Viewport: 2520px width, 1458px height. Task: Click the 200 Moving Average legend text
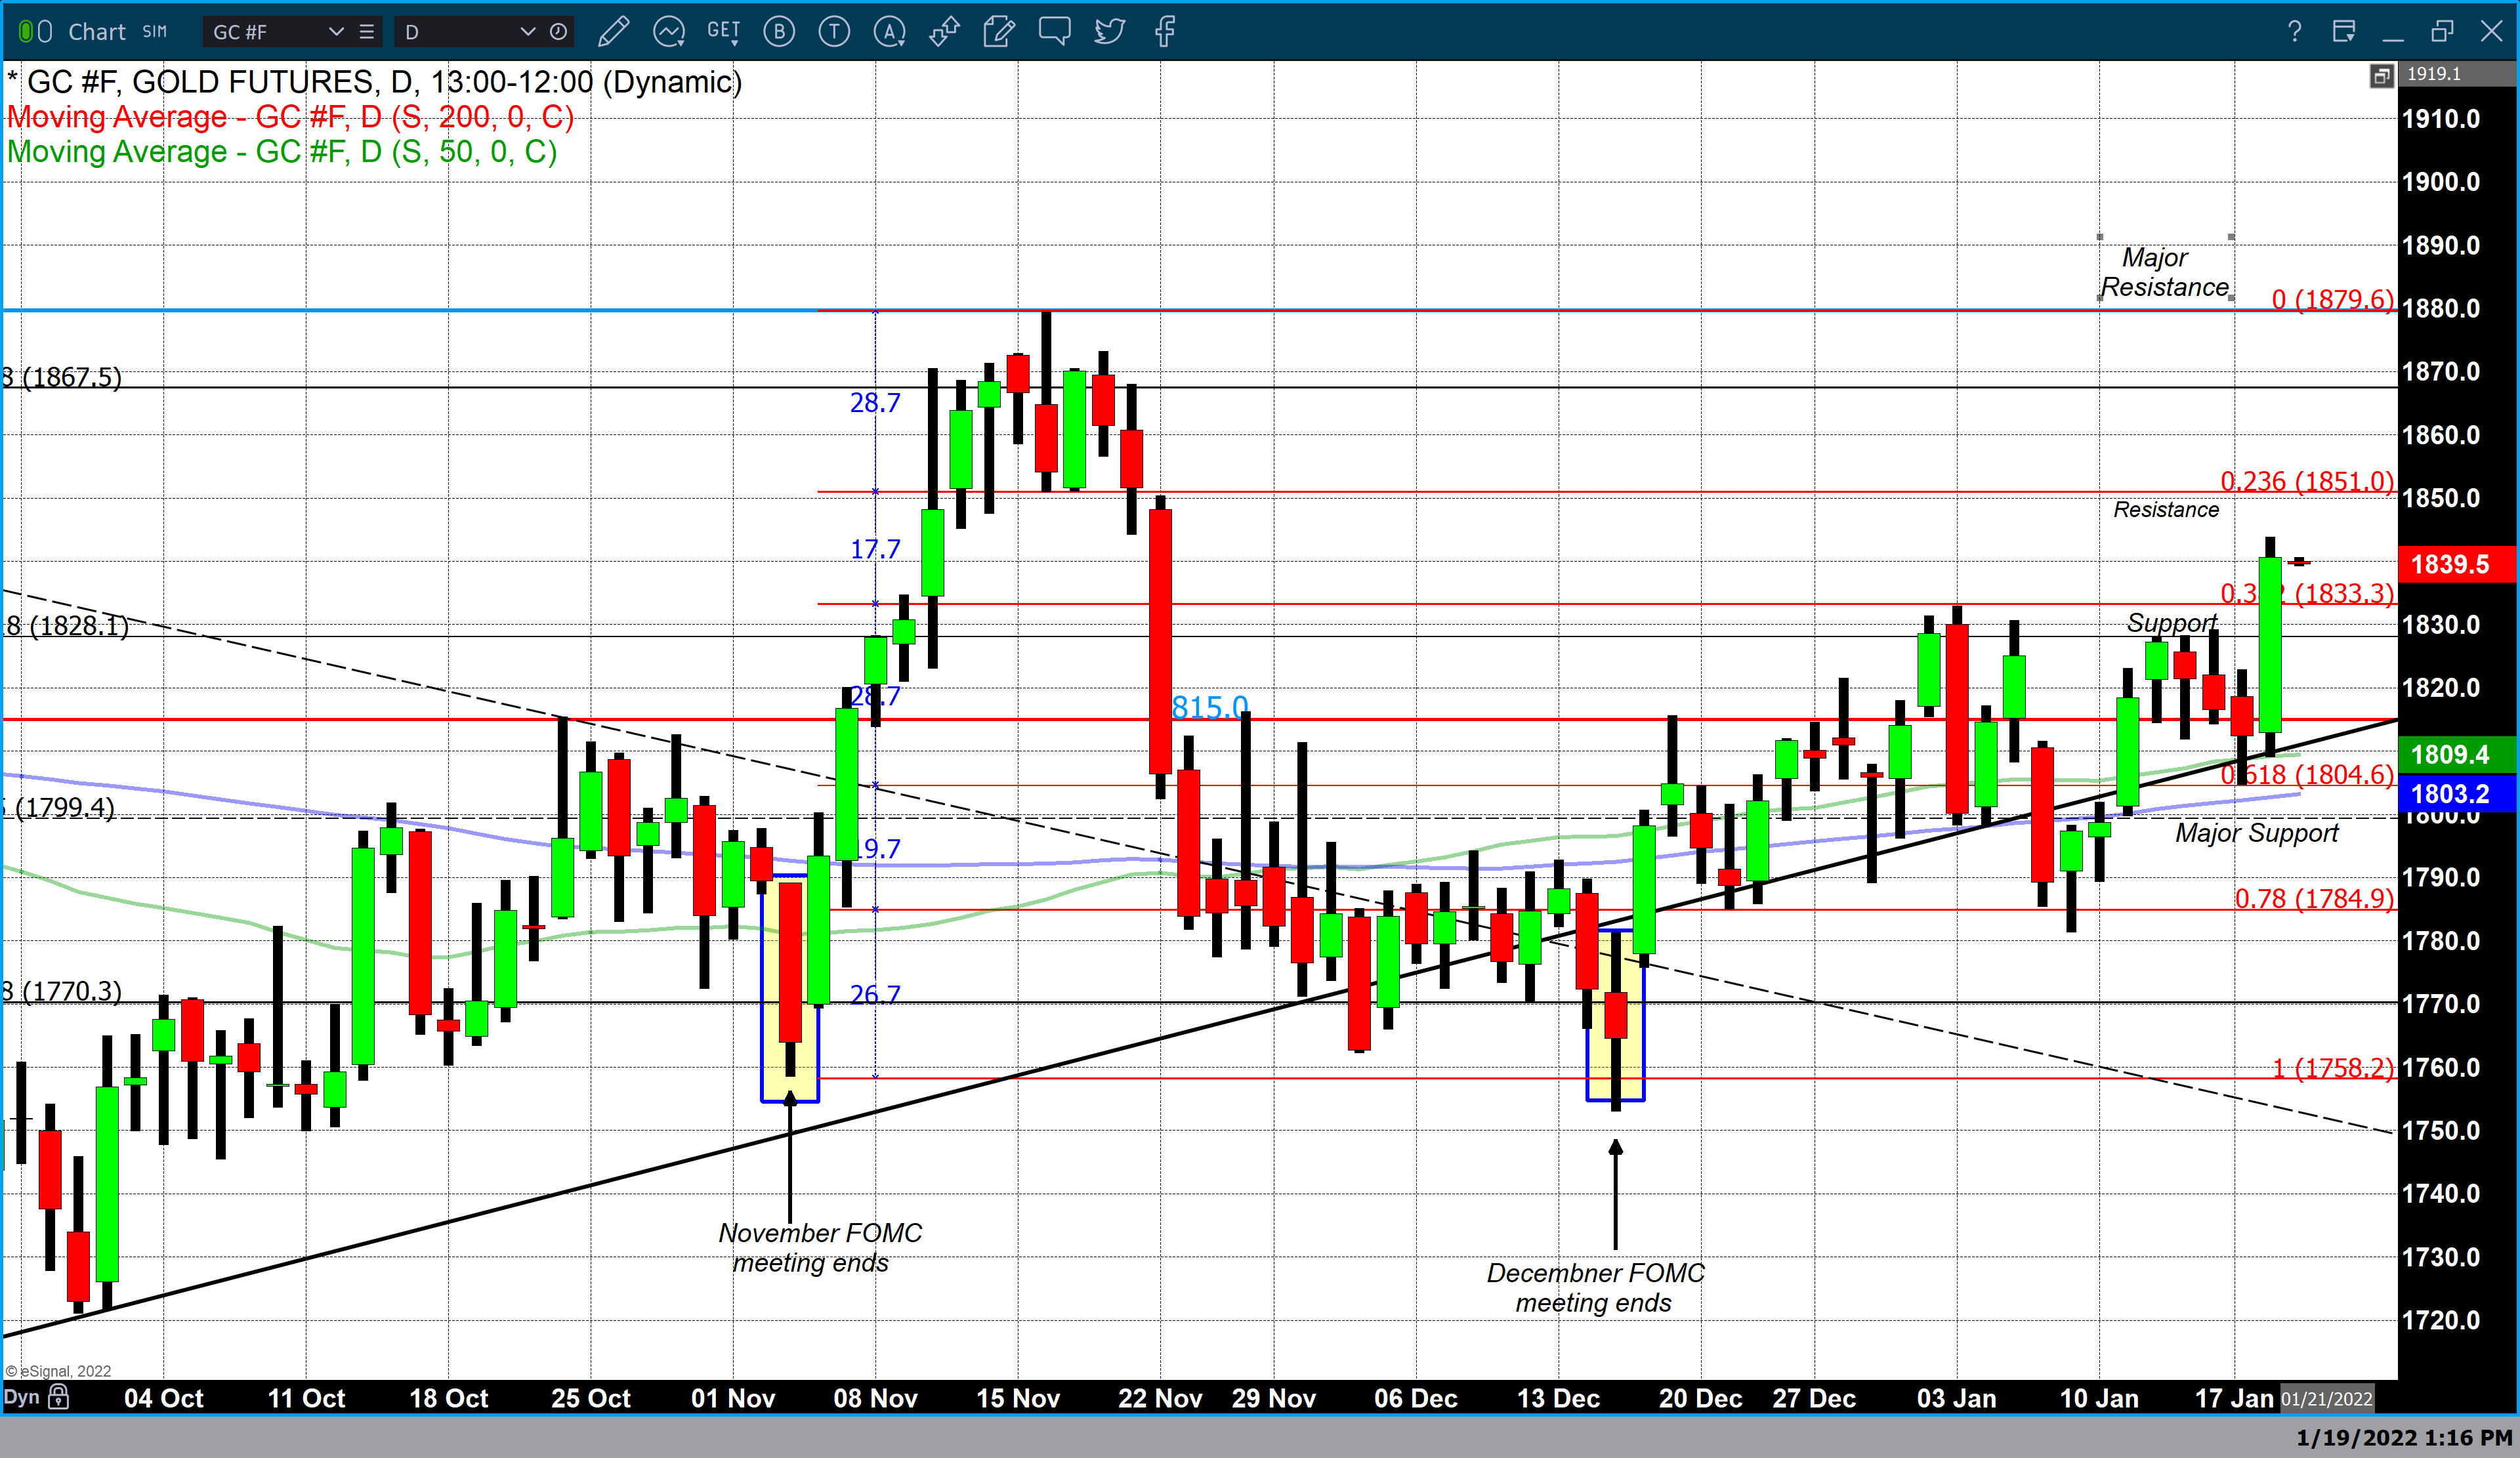pyautogui.click(x=290, y=117)
